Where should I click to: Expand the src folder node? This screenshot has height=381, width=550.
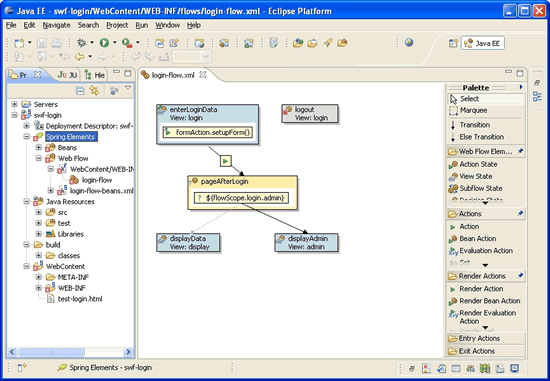(x=39, y=212)
